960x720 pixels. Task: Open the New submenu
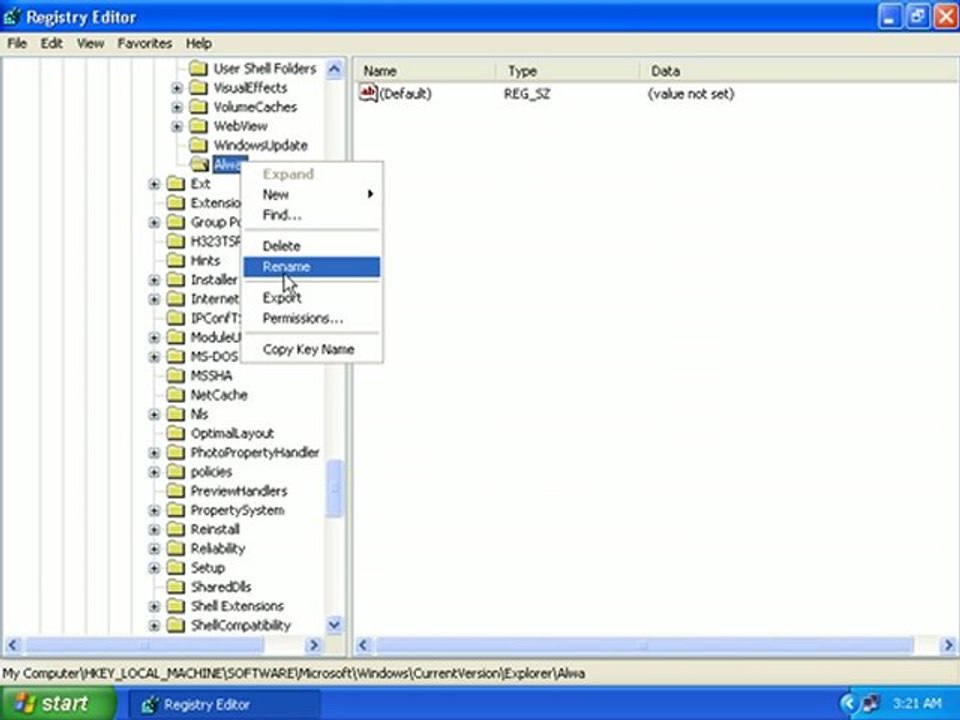pos(312,195)
